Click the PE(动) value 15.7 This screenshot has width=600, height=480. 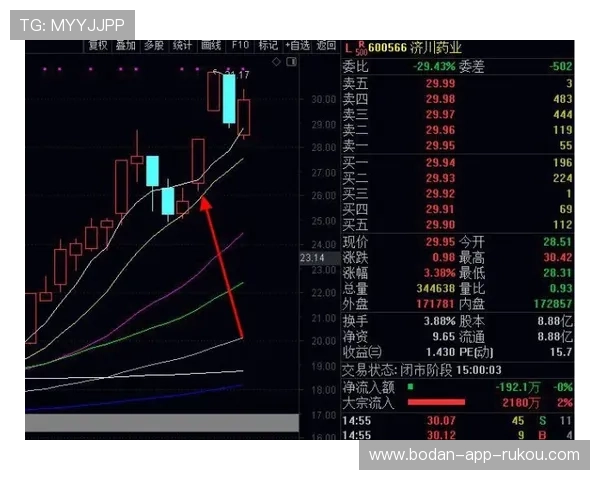[x=561, y=352]
